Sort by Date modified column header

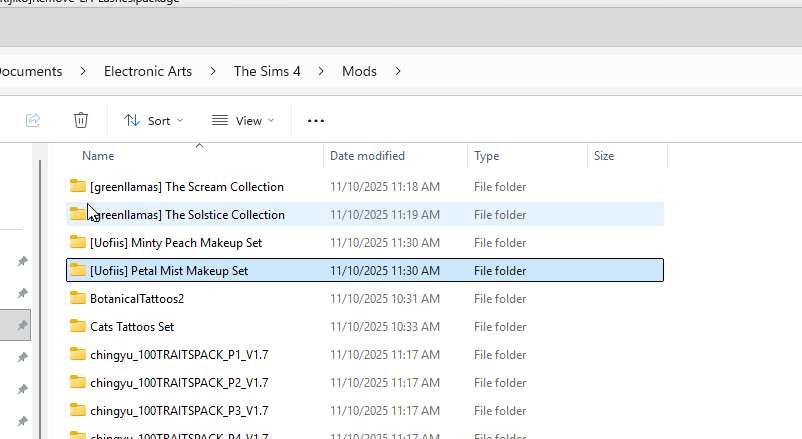(x=367, y=157)
